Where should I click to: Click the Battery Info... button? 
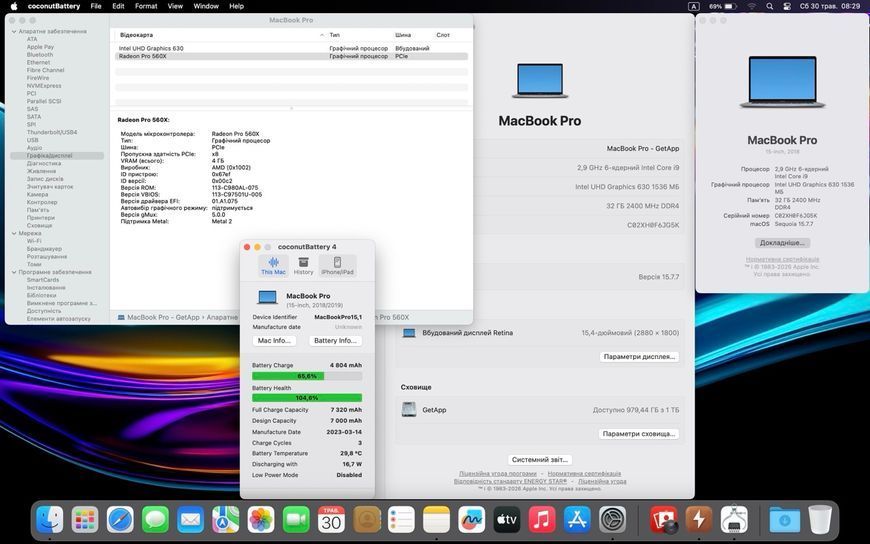[335, 340]
